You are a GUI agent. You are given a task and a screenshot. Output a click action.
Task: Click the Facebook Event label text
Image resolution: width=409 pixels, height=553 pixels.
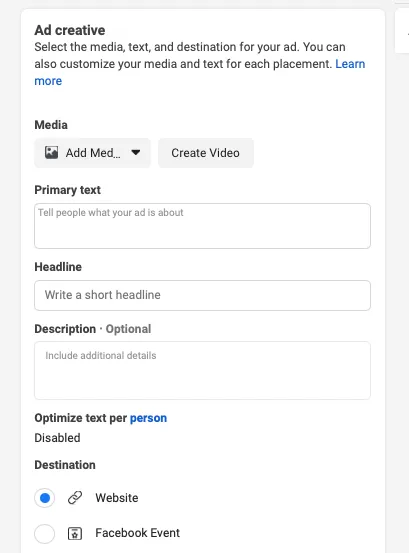[138, 533]
